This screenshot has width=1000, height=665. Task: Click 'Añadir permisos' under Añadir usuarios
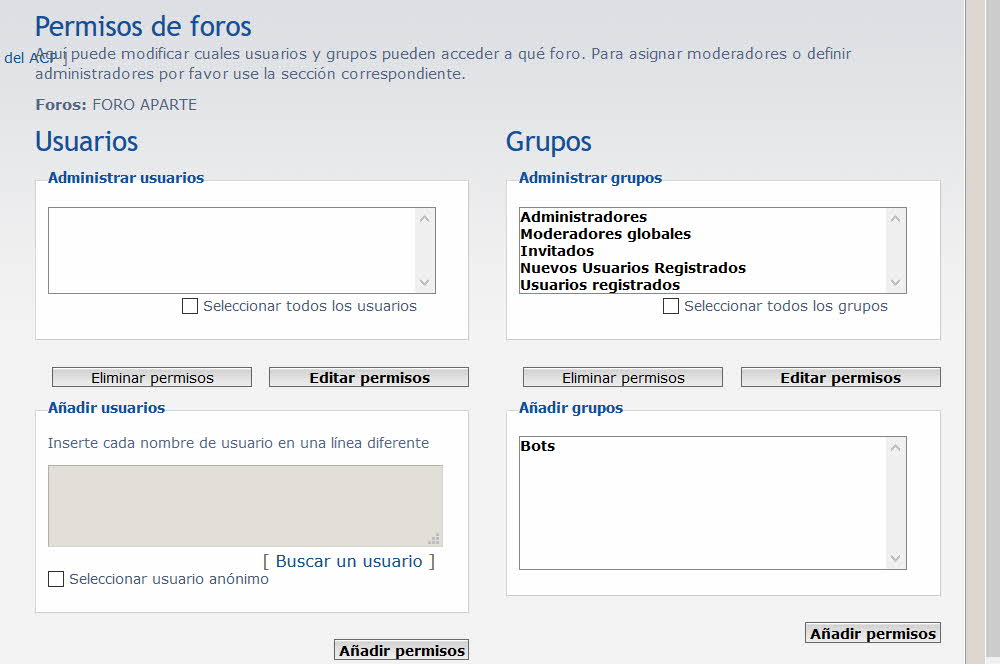[x=402, y=650]
